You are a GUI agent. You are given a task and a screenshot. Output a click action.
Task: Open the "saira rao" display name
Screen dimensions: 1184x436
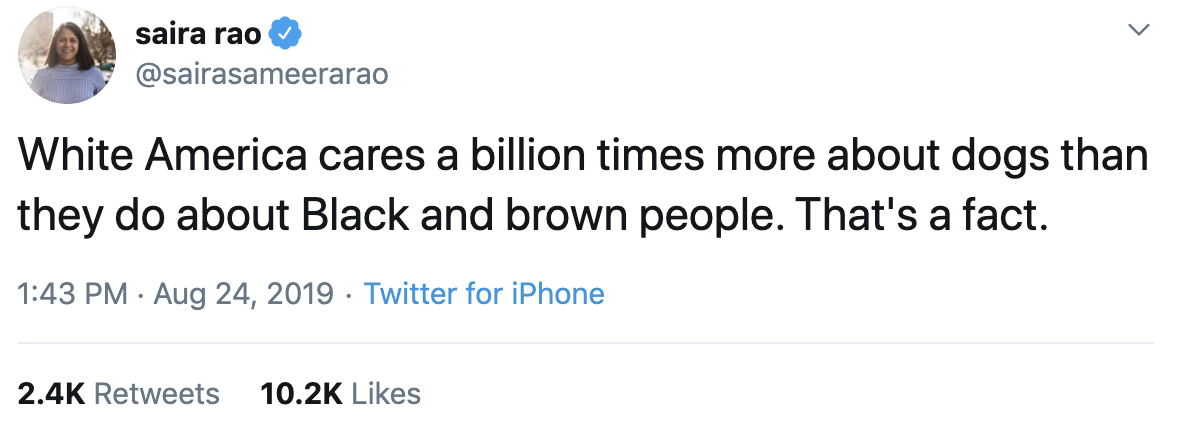click(197, 36)
